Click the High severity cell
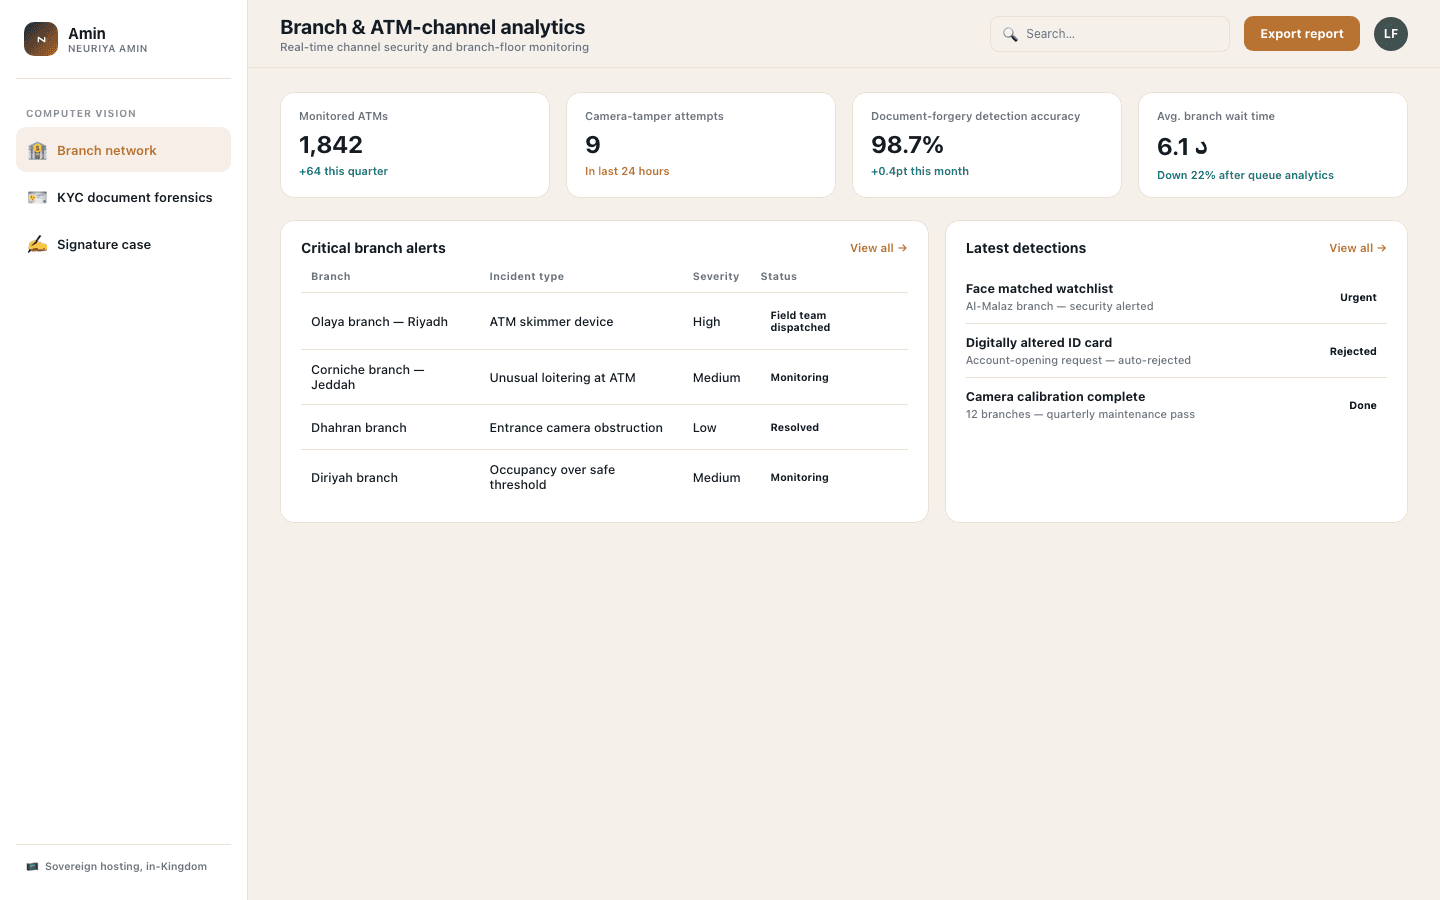 click(706, 321)
